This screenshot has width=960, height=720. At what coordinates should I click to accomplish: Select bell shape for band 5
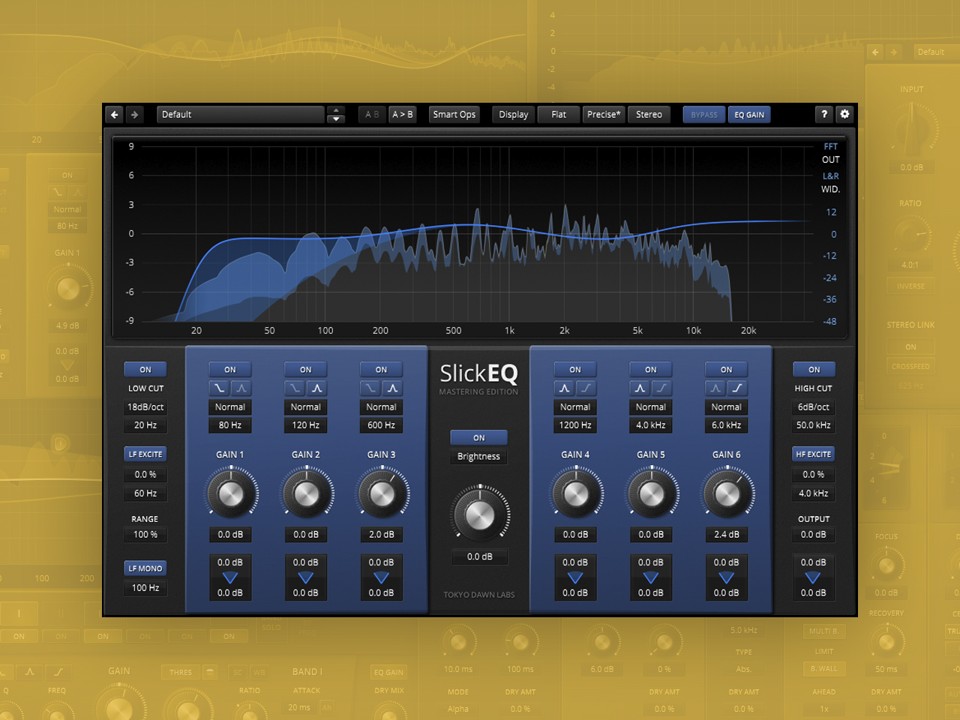pos(640,388)
